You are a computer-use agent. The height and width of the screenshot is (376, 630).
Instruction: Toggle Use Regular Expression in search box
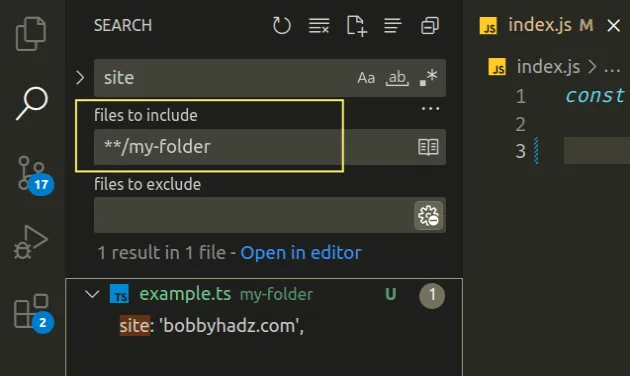coord(428,78)
